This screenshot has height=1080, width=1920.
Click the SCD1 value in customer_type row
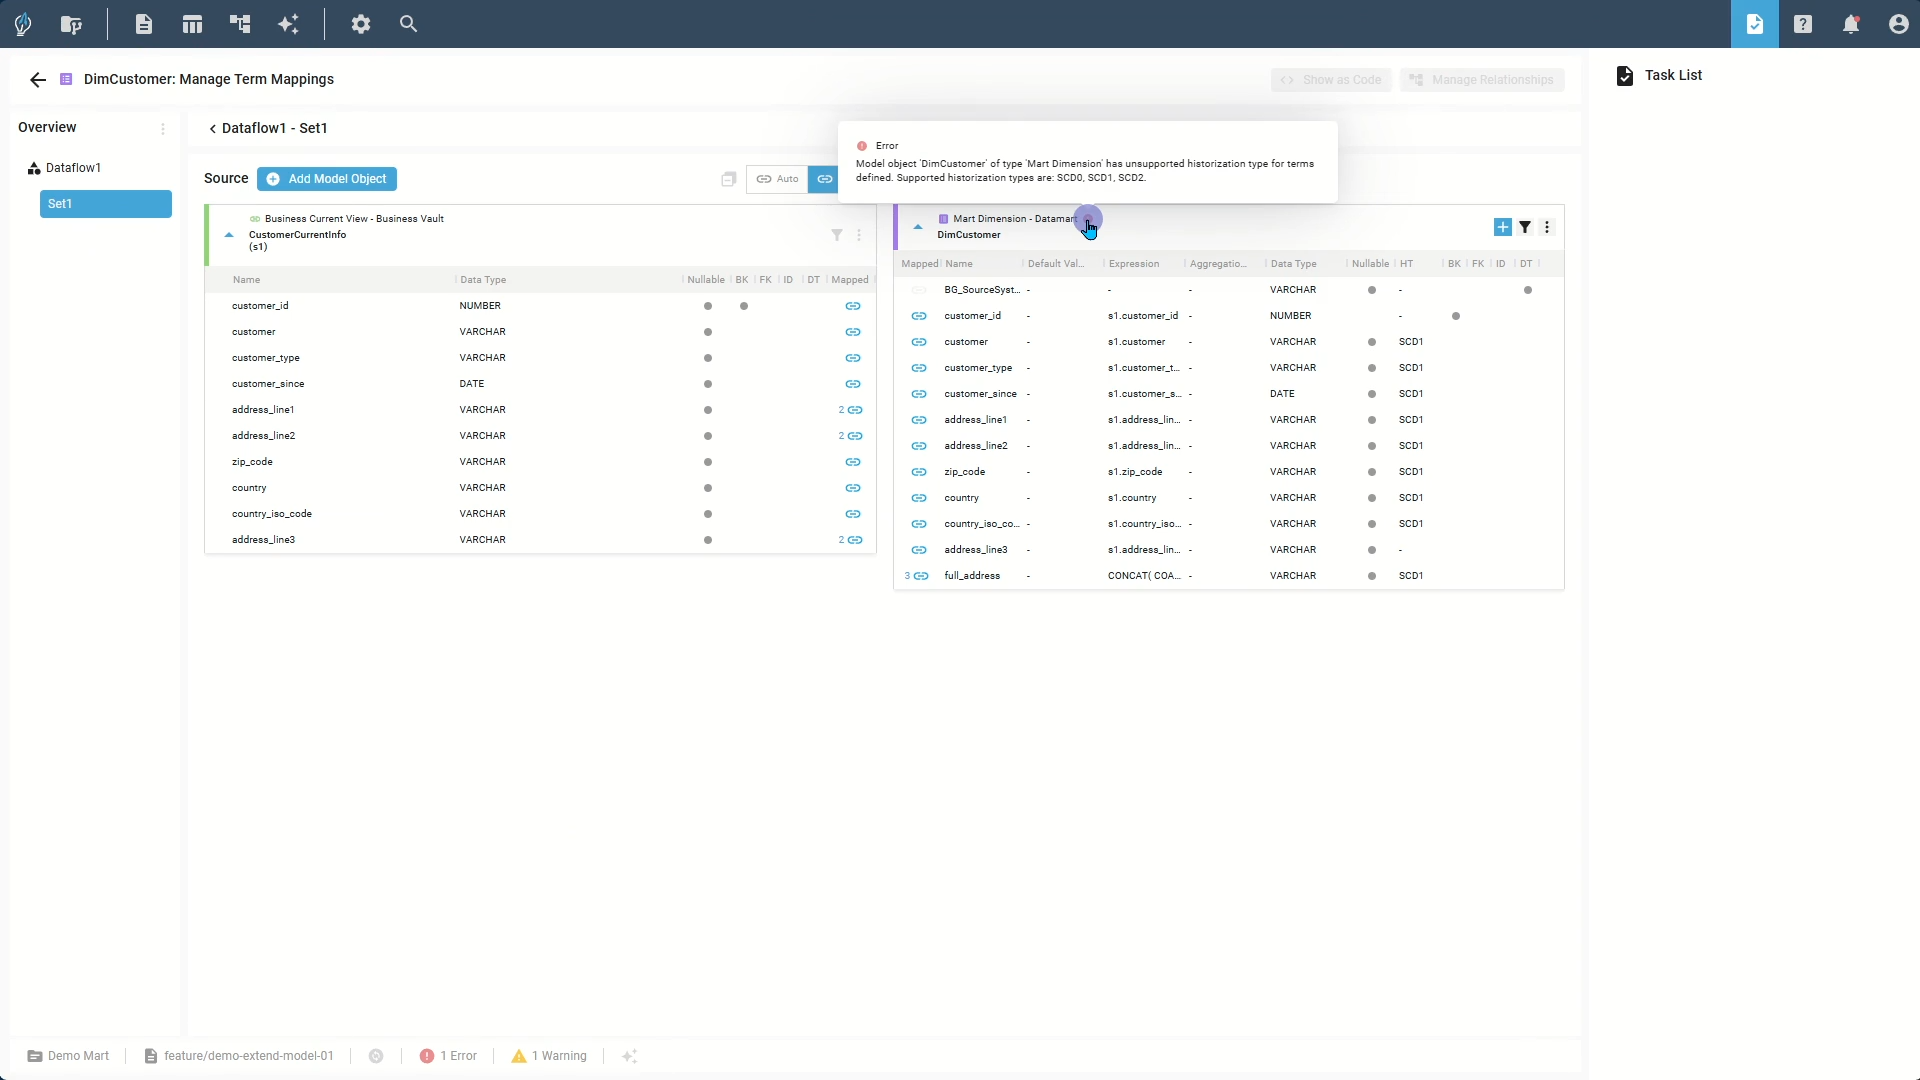(x=1411, y=368)
